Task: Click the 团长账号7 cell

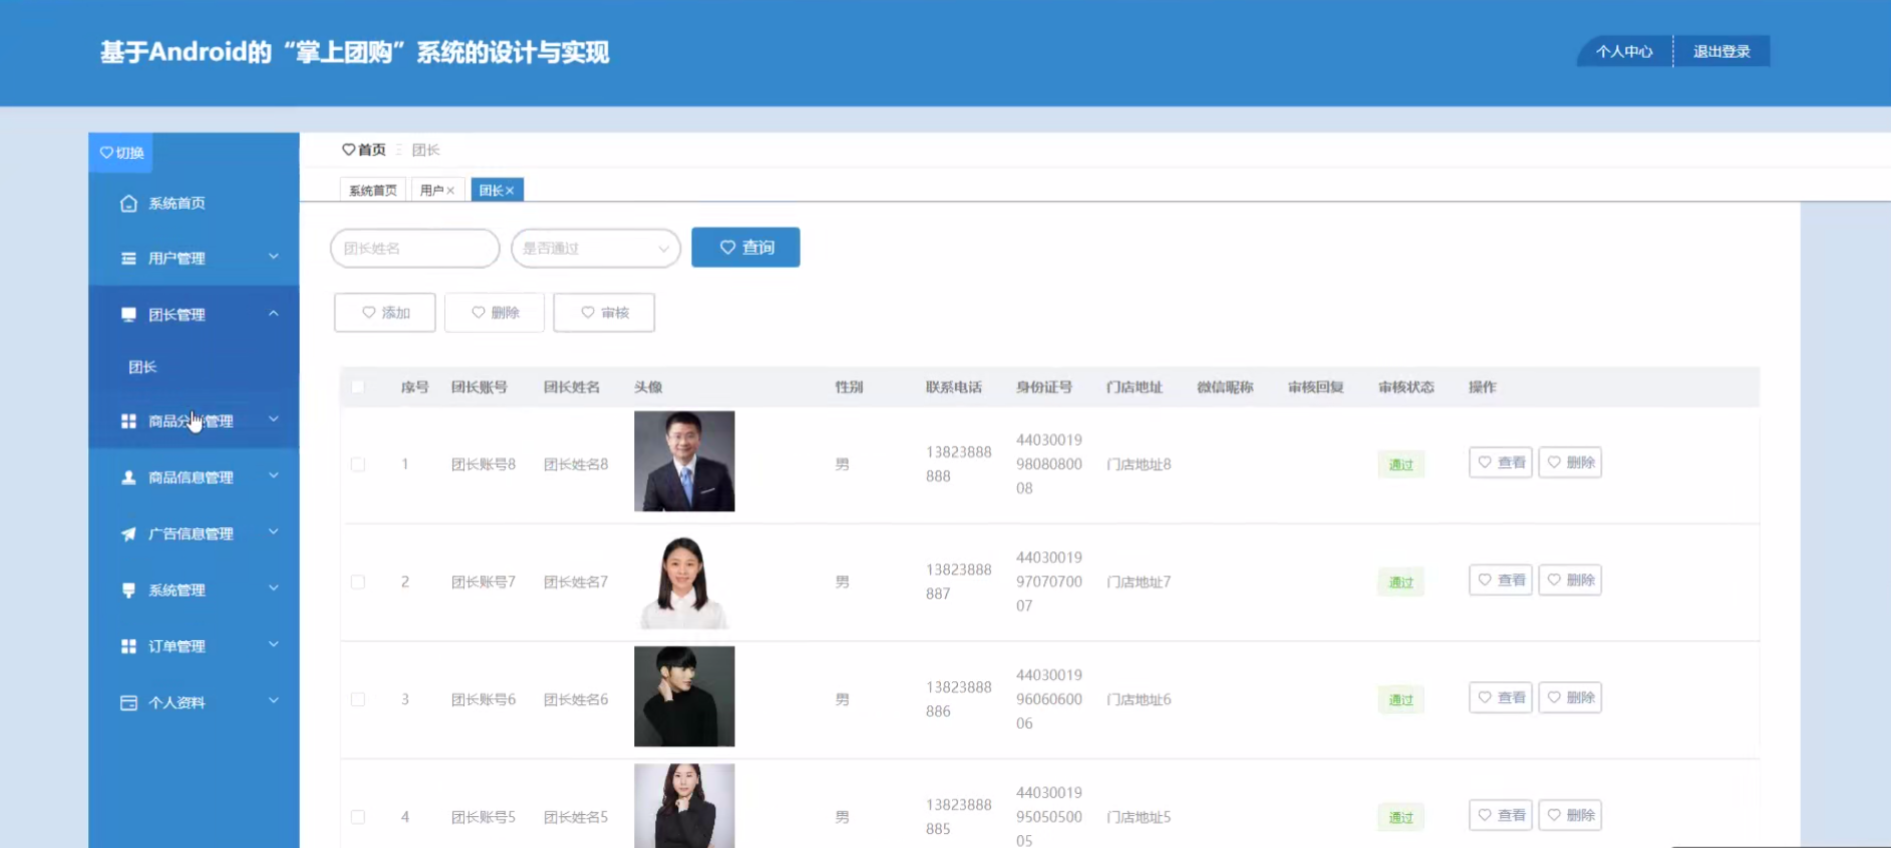Action: [x=483, y=582]
